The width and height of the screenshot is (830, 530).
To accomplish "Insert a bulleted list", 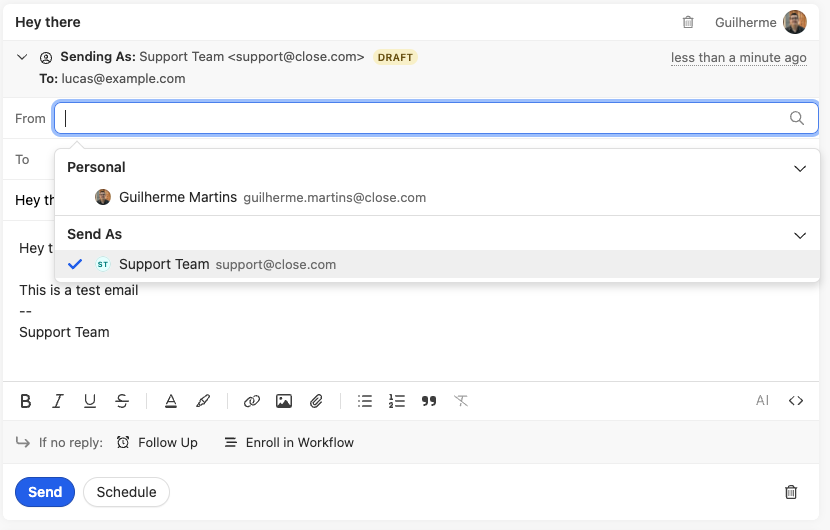I will pyautogui.click(x=365, y=401).
